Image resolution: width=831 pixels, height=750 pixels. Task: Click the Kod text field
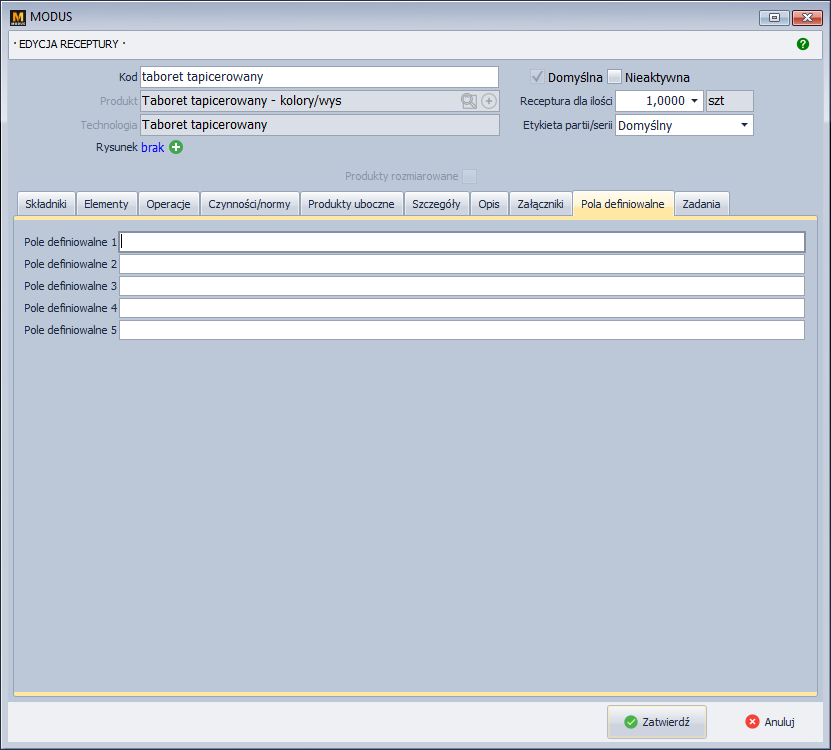pos(318,77)
